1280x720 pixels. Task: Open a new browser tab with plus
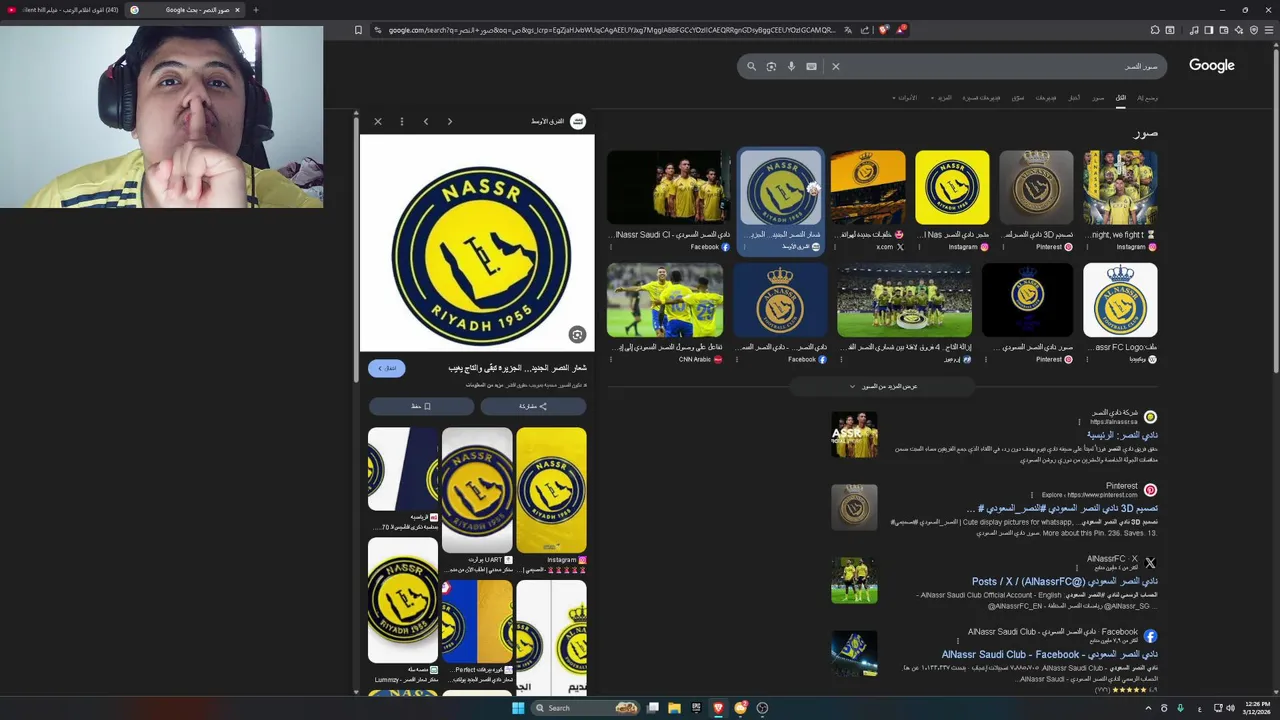click(256, 10)
